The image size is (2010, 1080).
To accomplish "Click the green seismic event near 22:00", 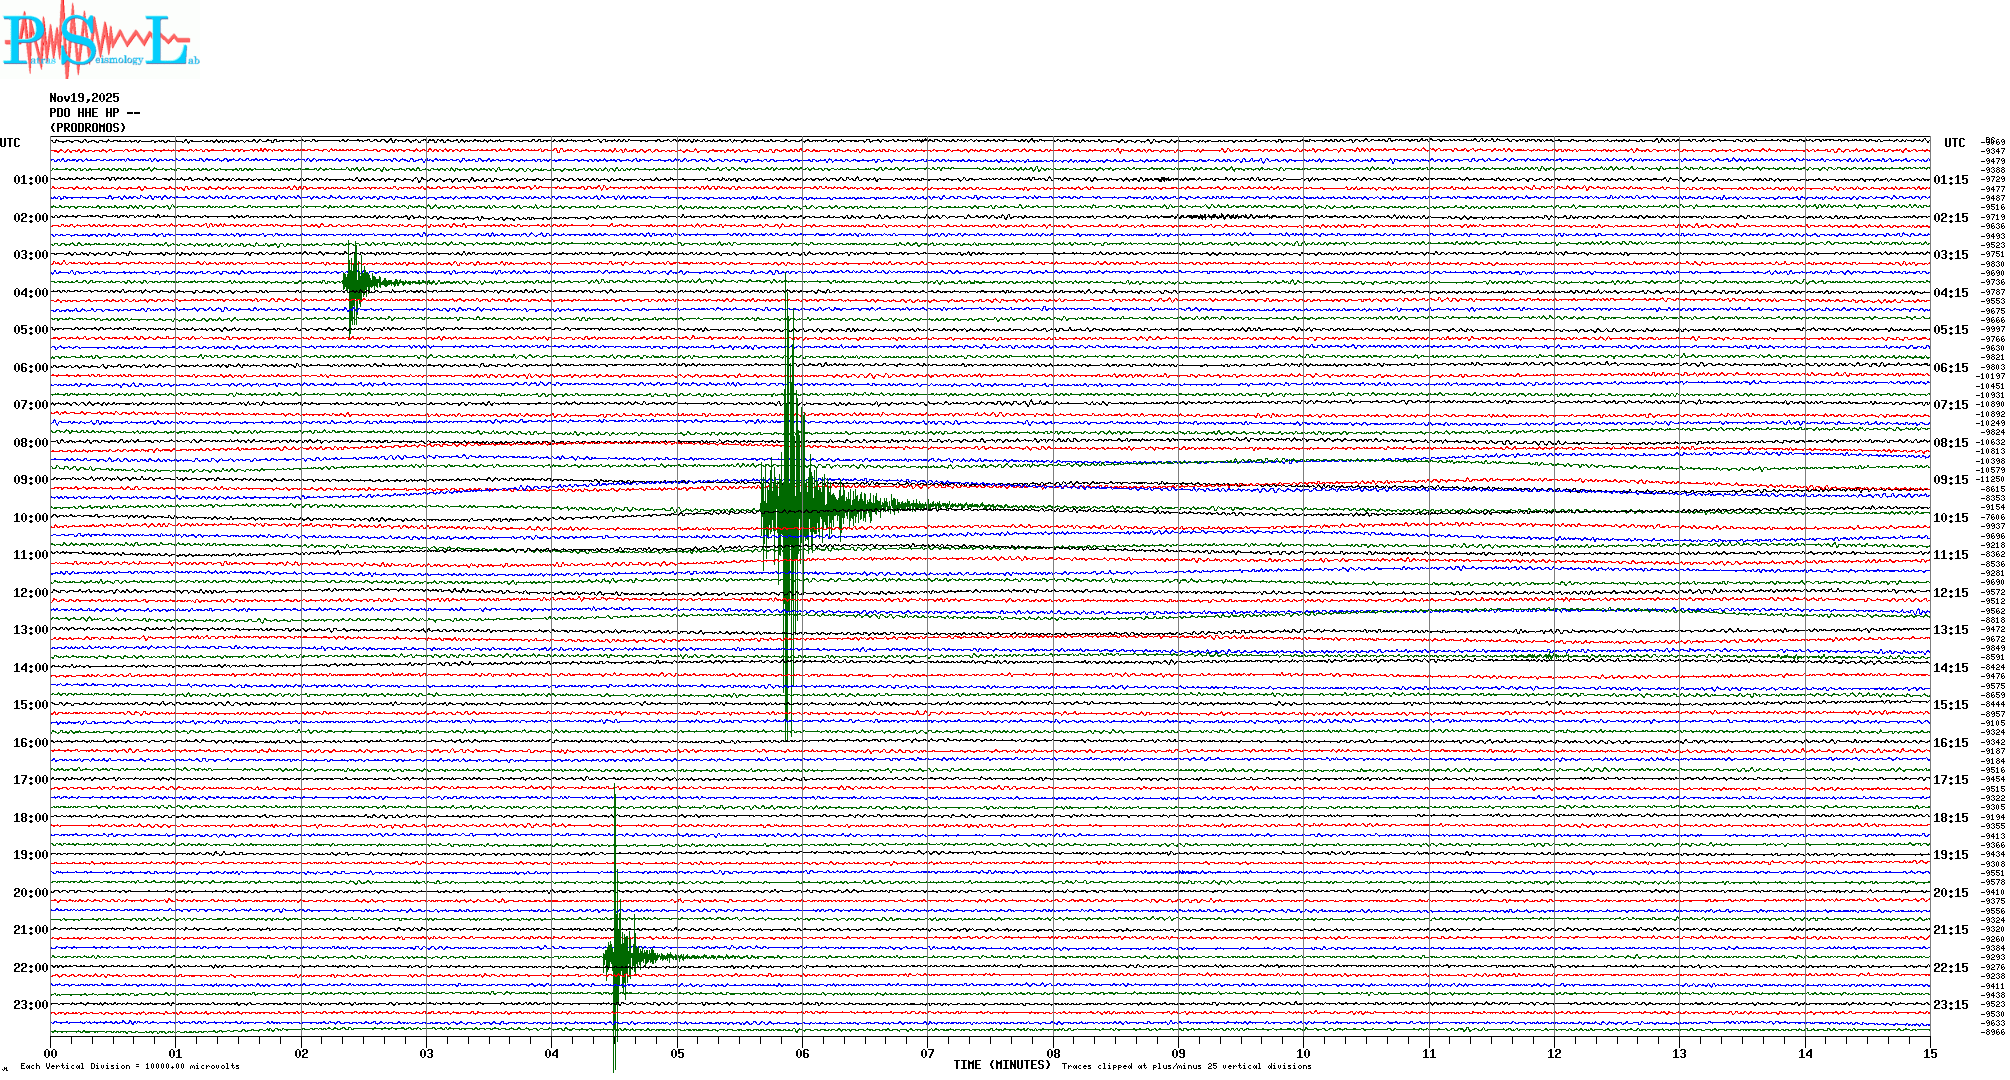I will [x=618, y=957].
